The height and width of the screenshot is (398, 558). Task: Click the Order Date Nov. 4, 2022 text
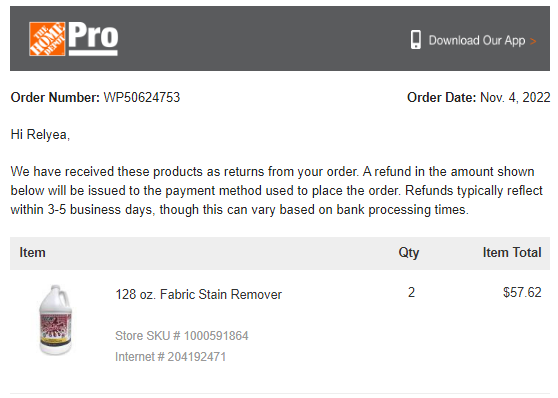click(479, 97)
